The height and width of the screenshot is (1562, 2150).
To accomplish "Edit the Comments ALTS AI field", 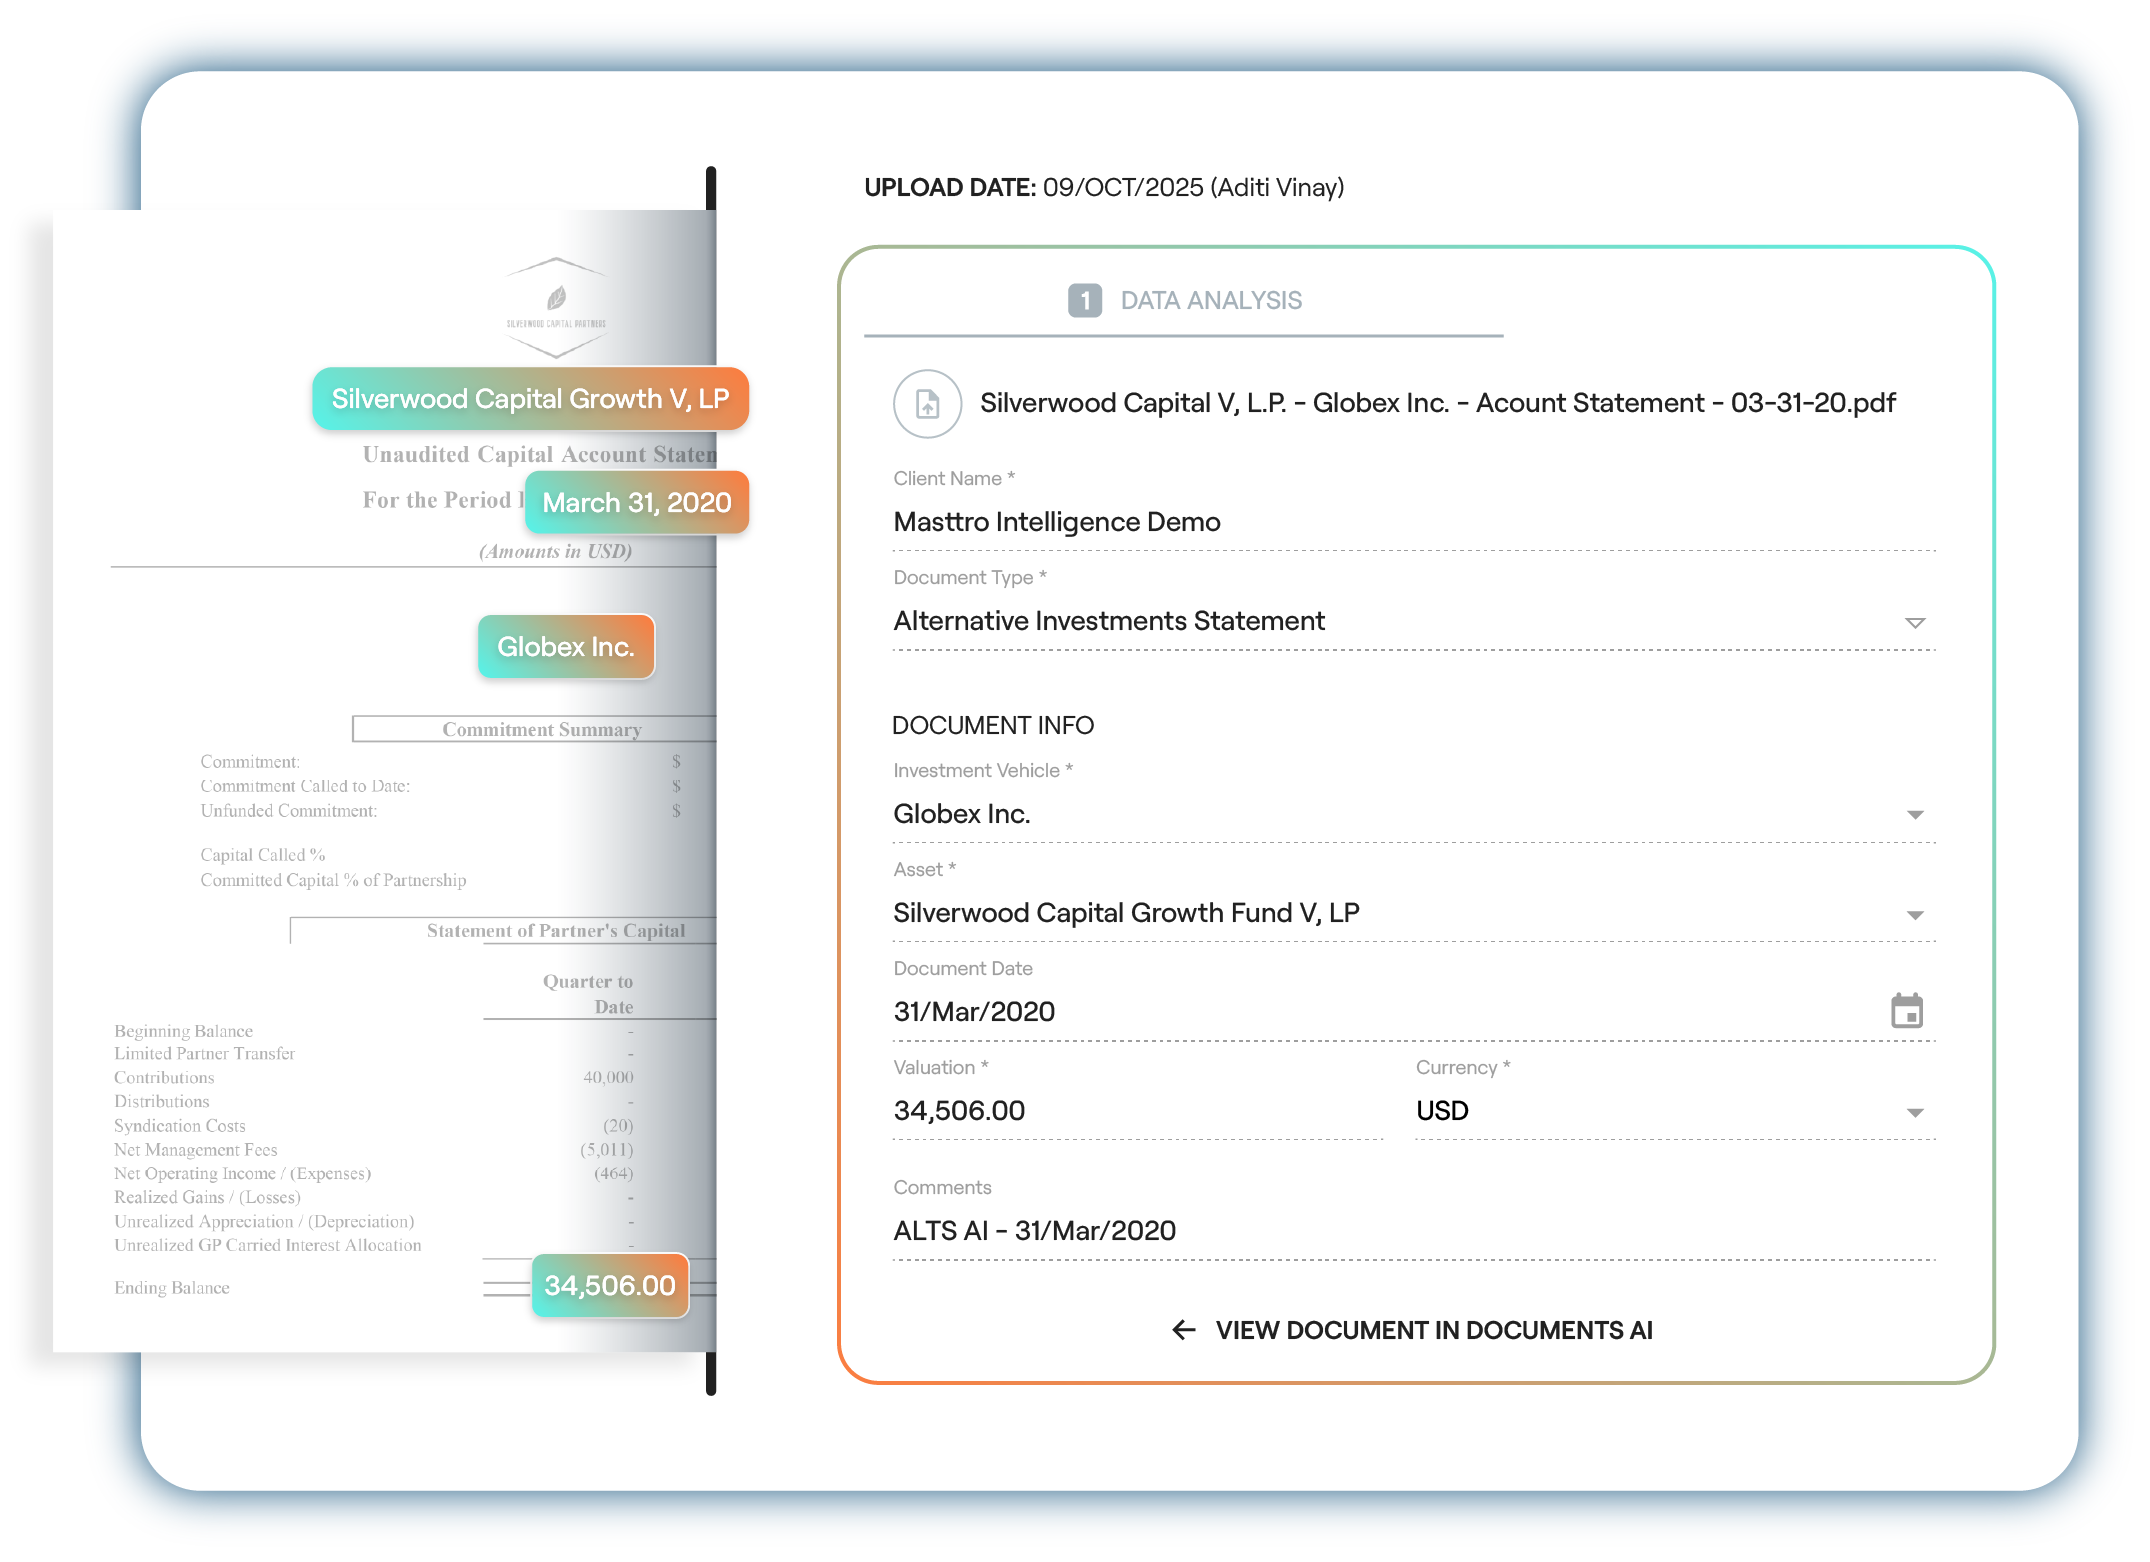I will point(1034,1231).
